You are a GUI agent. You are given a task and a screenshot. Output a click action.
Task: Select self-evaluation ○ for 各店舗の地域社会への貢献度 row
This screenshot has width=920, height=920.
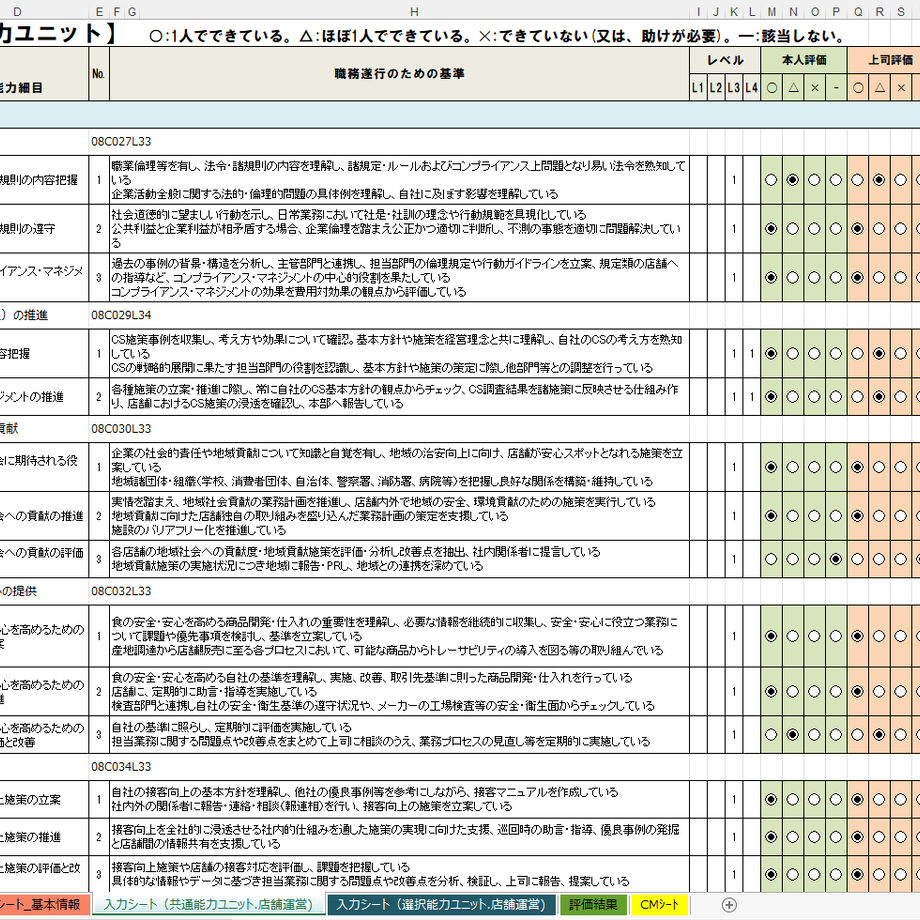pyautogui.click(x=771, y=559)
